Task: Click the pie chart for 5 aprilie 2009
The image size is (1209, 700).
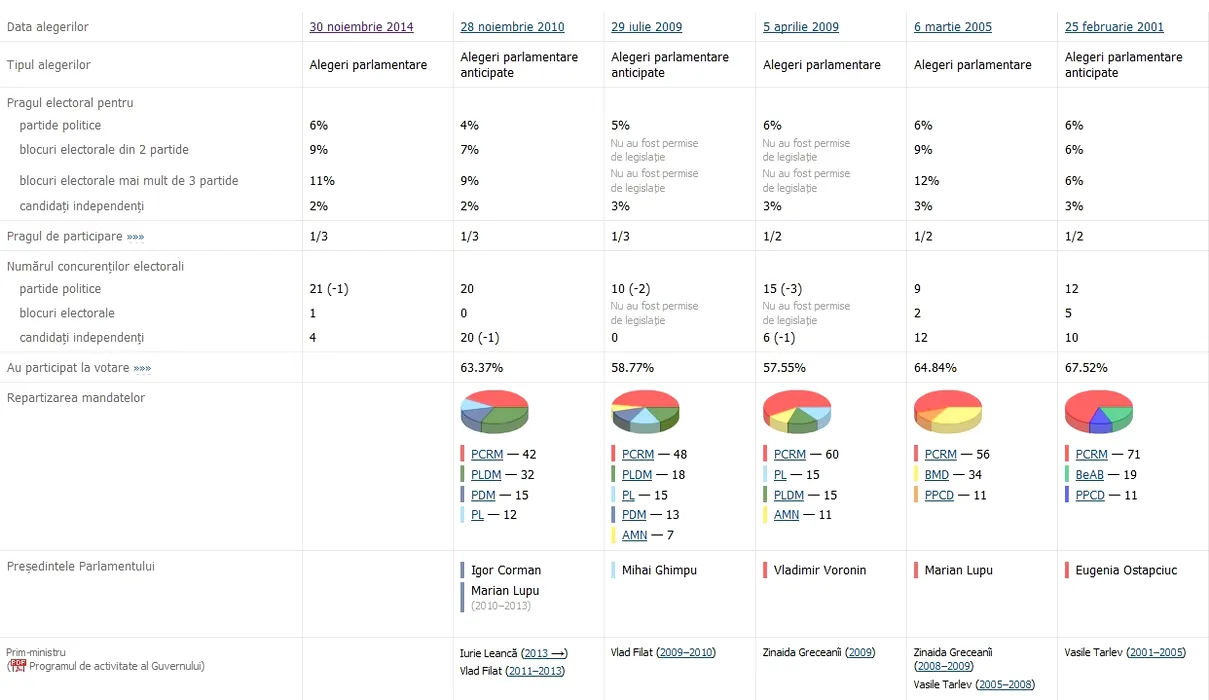Action: [x=796, y=411]
